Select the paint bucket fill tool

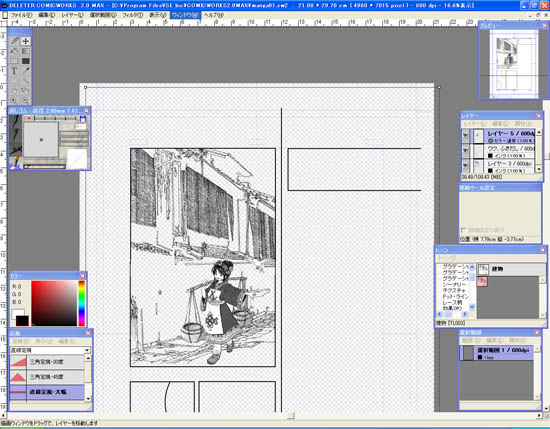[x=14, y=51]
